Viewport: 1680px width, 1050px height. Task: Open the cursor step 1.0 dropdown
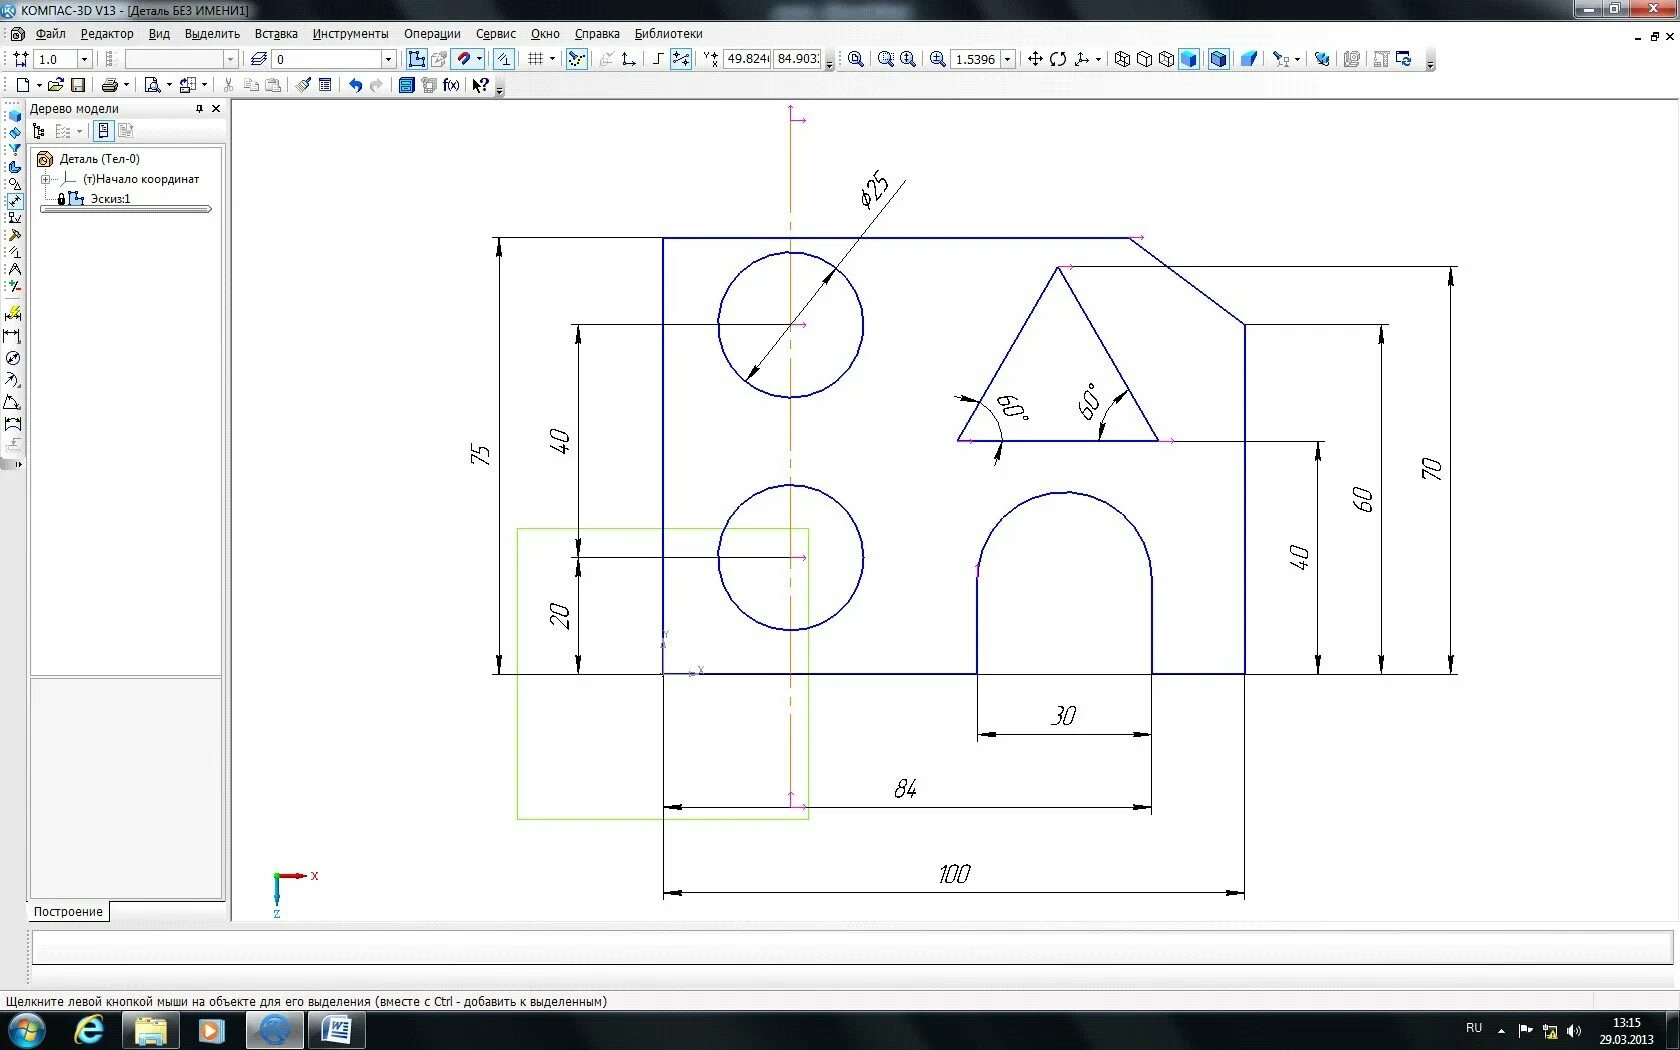point(84,59)
